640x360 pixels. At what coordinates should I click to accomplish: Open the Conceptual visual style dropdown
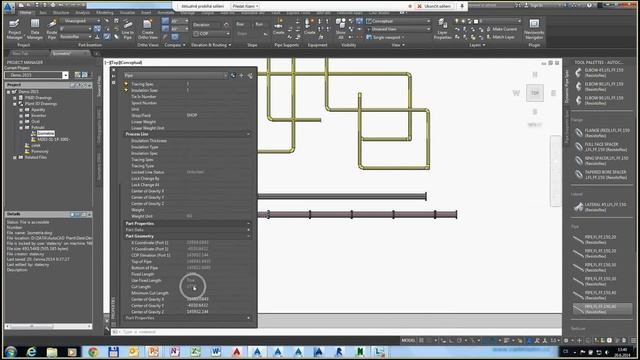coord(398,21)
